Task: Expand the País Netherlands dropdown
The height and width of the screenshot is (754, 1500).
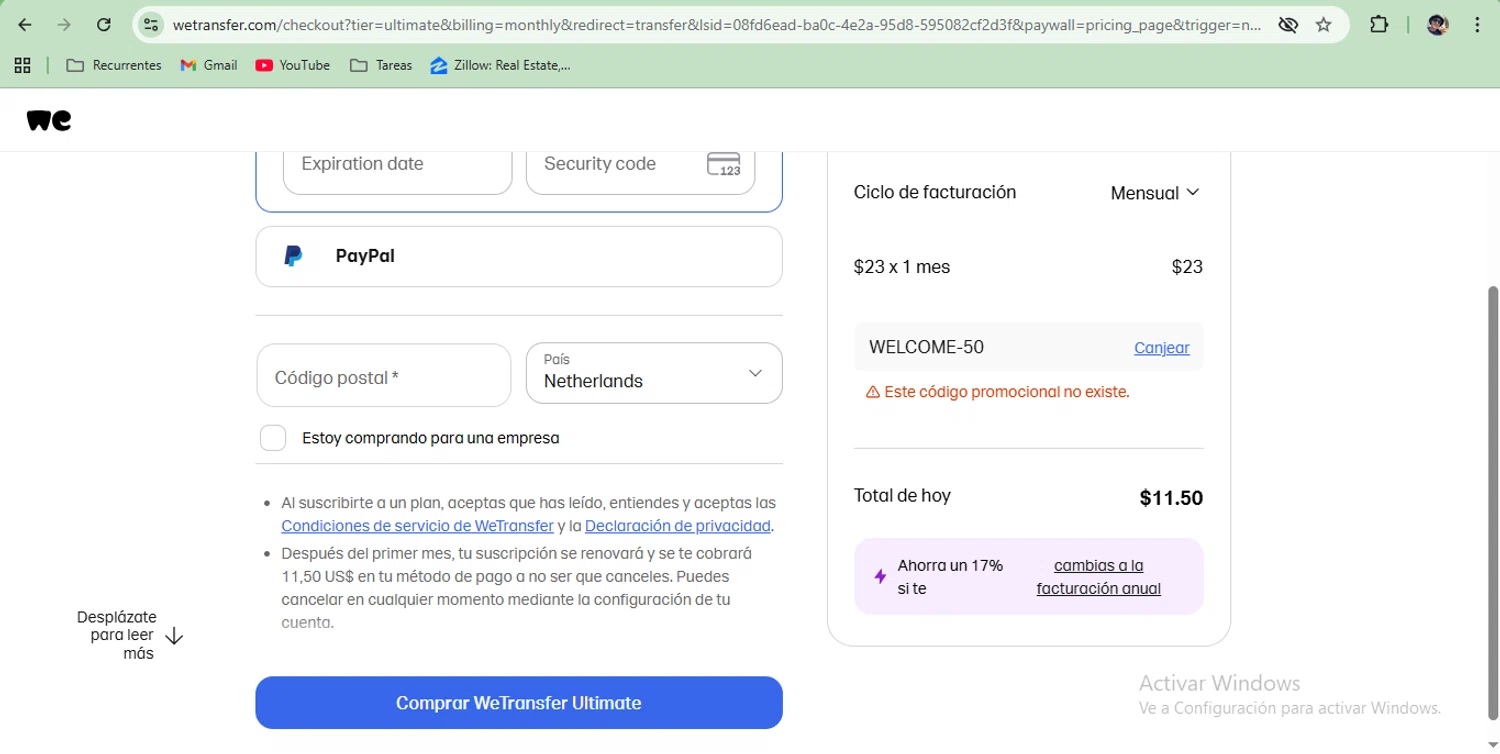Action: [654, 374]
